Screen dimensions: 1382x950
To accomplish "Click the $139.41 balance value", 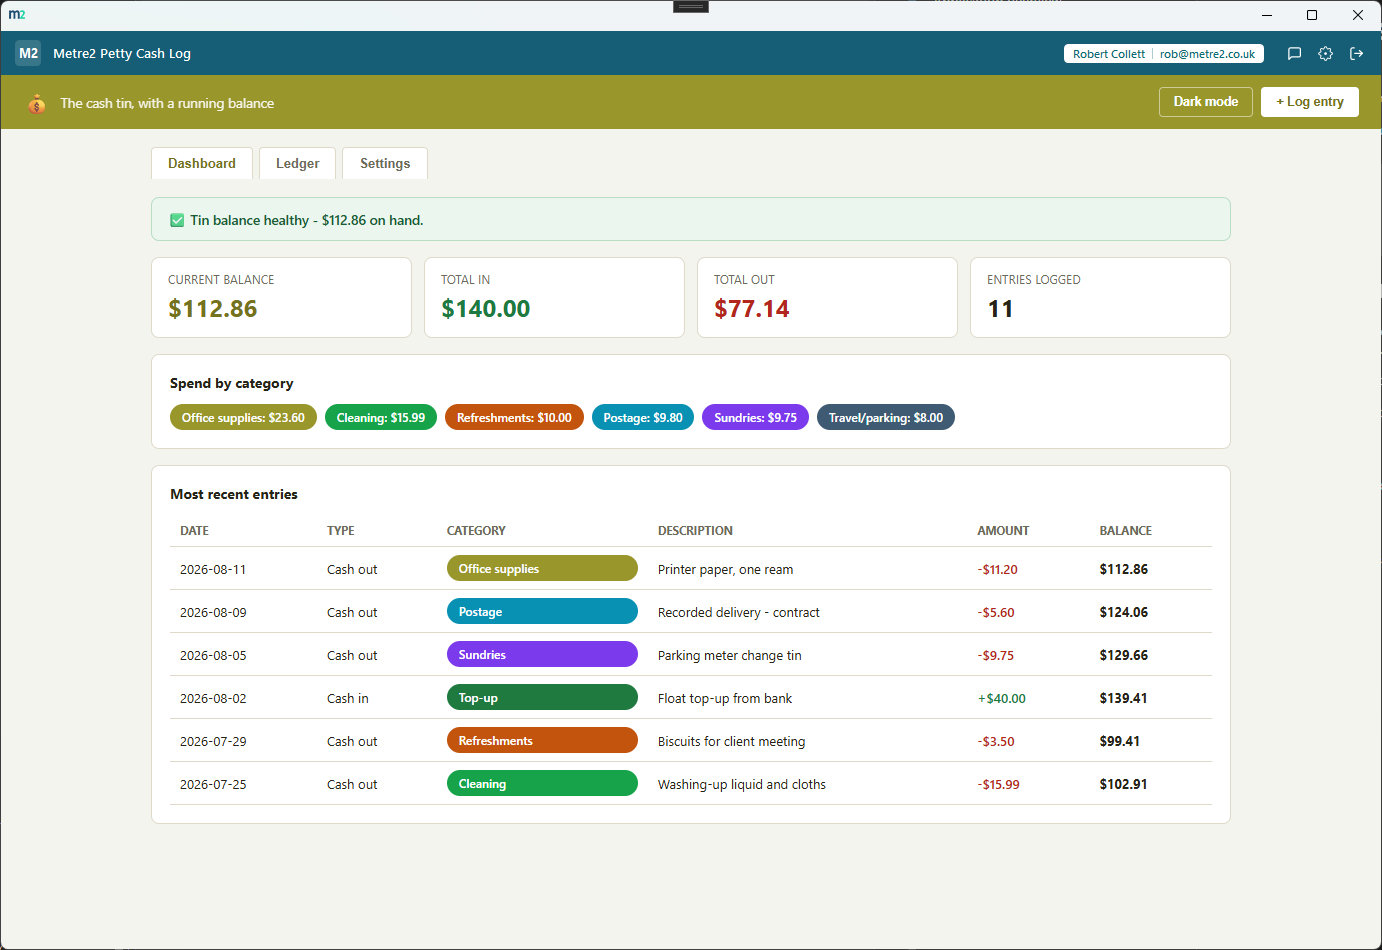I will point(1123,698).
